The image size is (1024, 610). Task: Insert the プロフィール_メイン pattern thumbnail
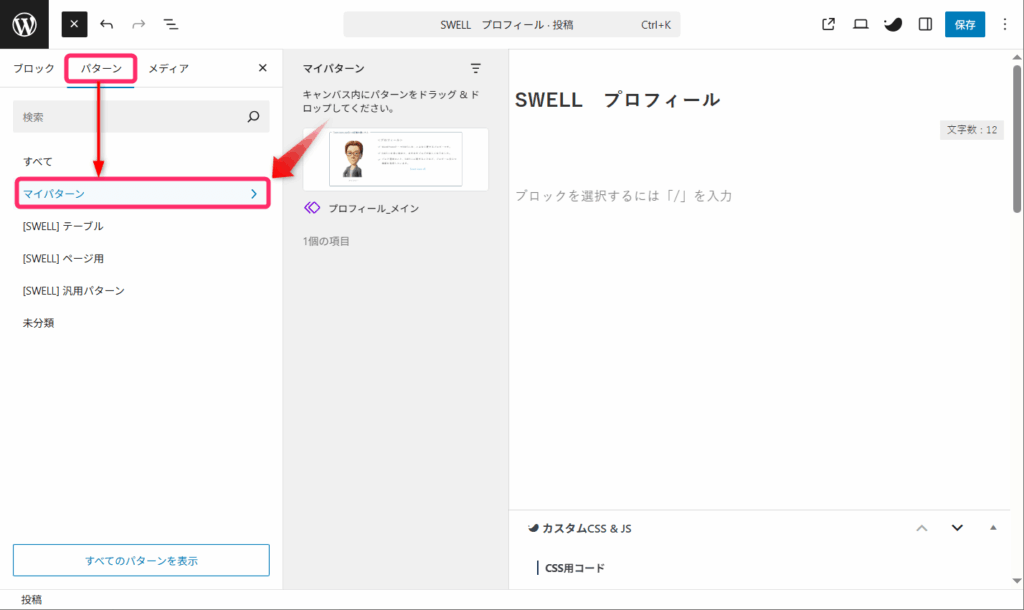[x=396, y=159]
